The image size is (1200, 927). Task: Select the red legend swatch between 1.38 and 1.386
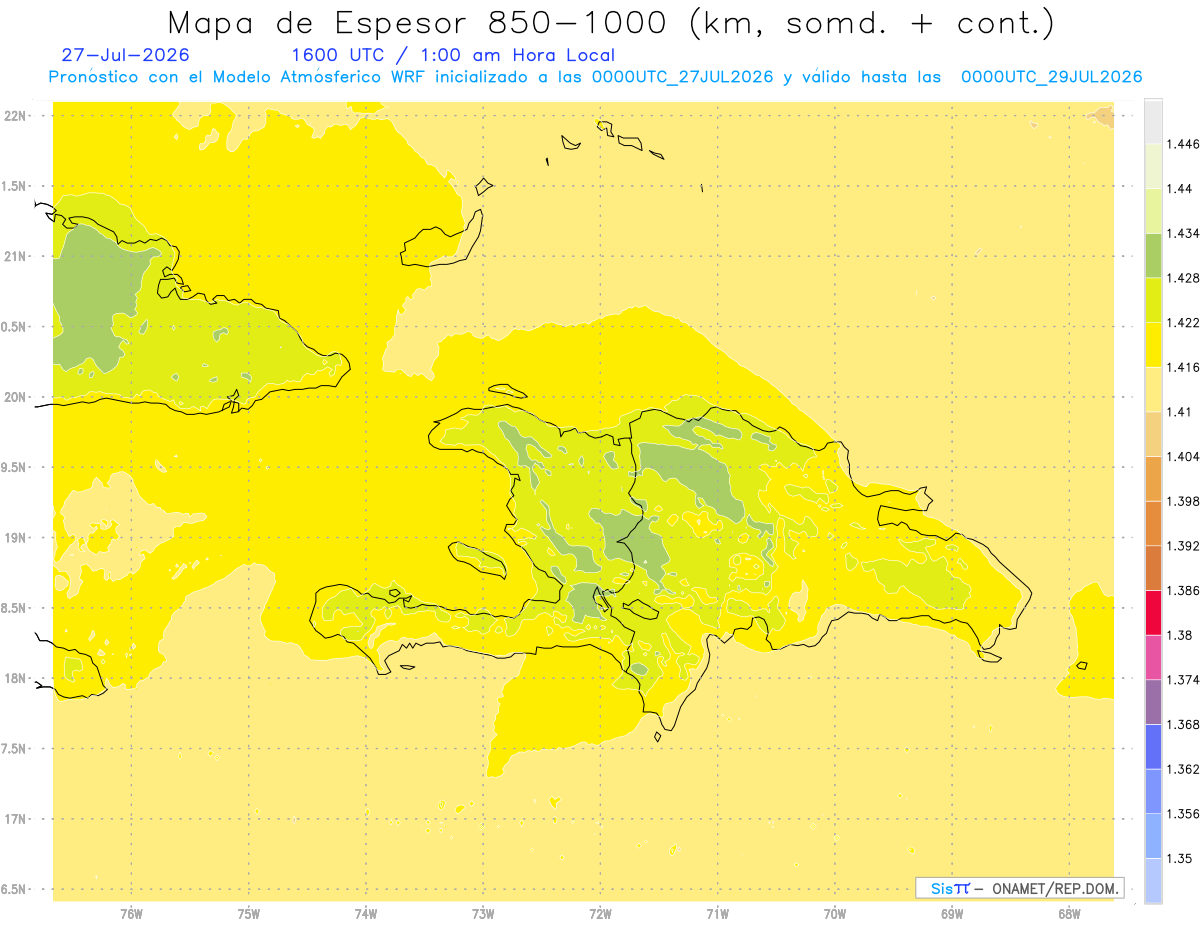pyautogui.click(x=1153, y=613)
